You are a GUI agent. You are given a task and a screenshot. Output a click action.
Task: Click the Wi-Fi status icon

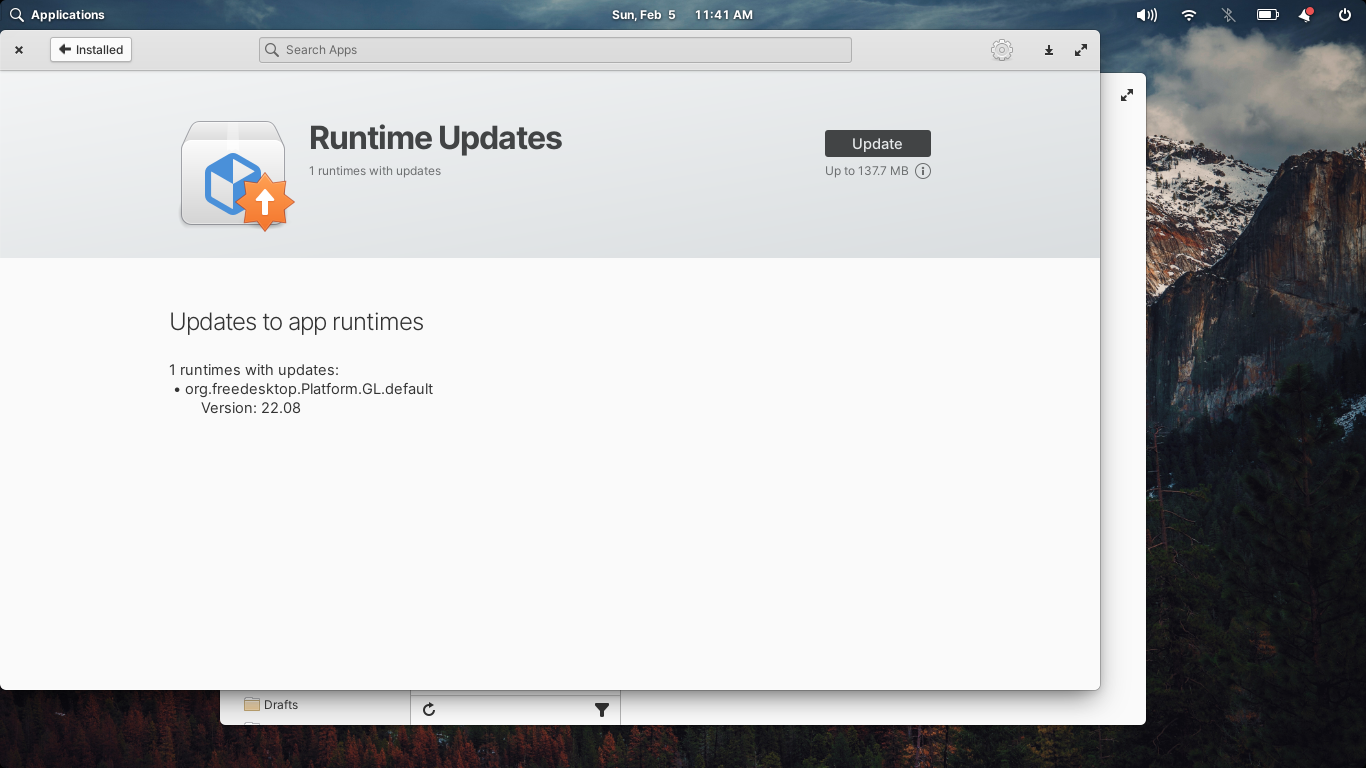[1187, 14]
